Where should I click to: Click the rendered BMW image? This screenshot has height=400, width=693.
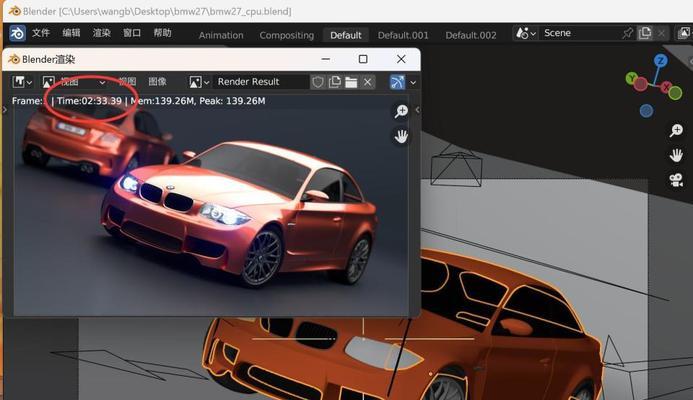coord(211,206)
